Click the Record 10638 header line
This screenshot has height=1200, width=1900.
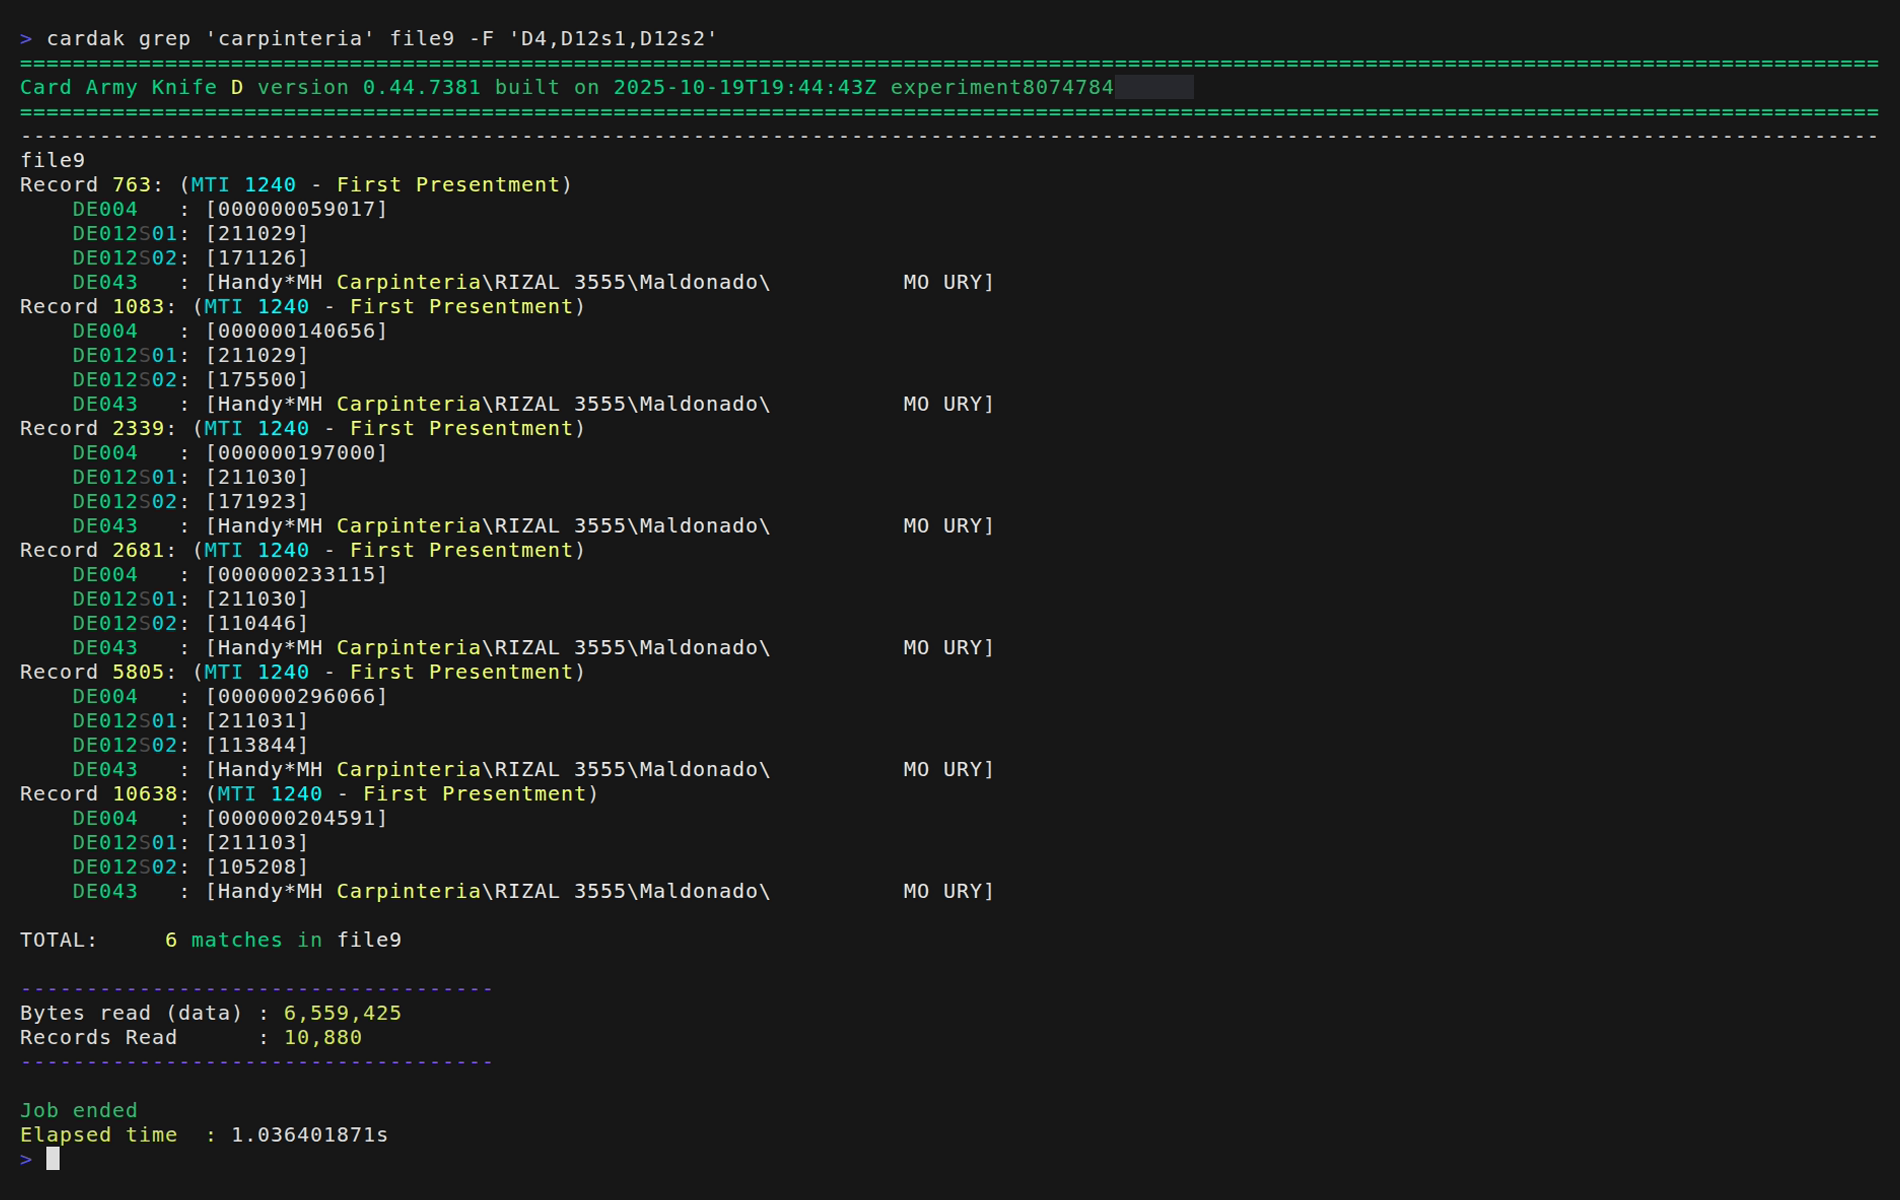pos(308,794)
